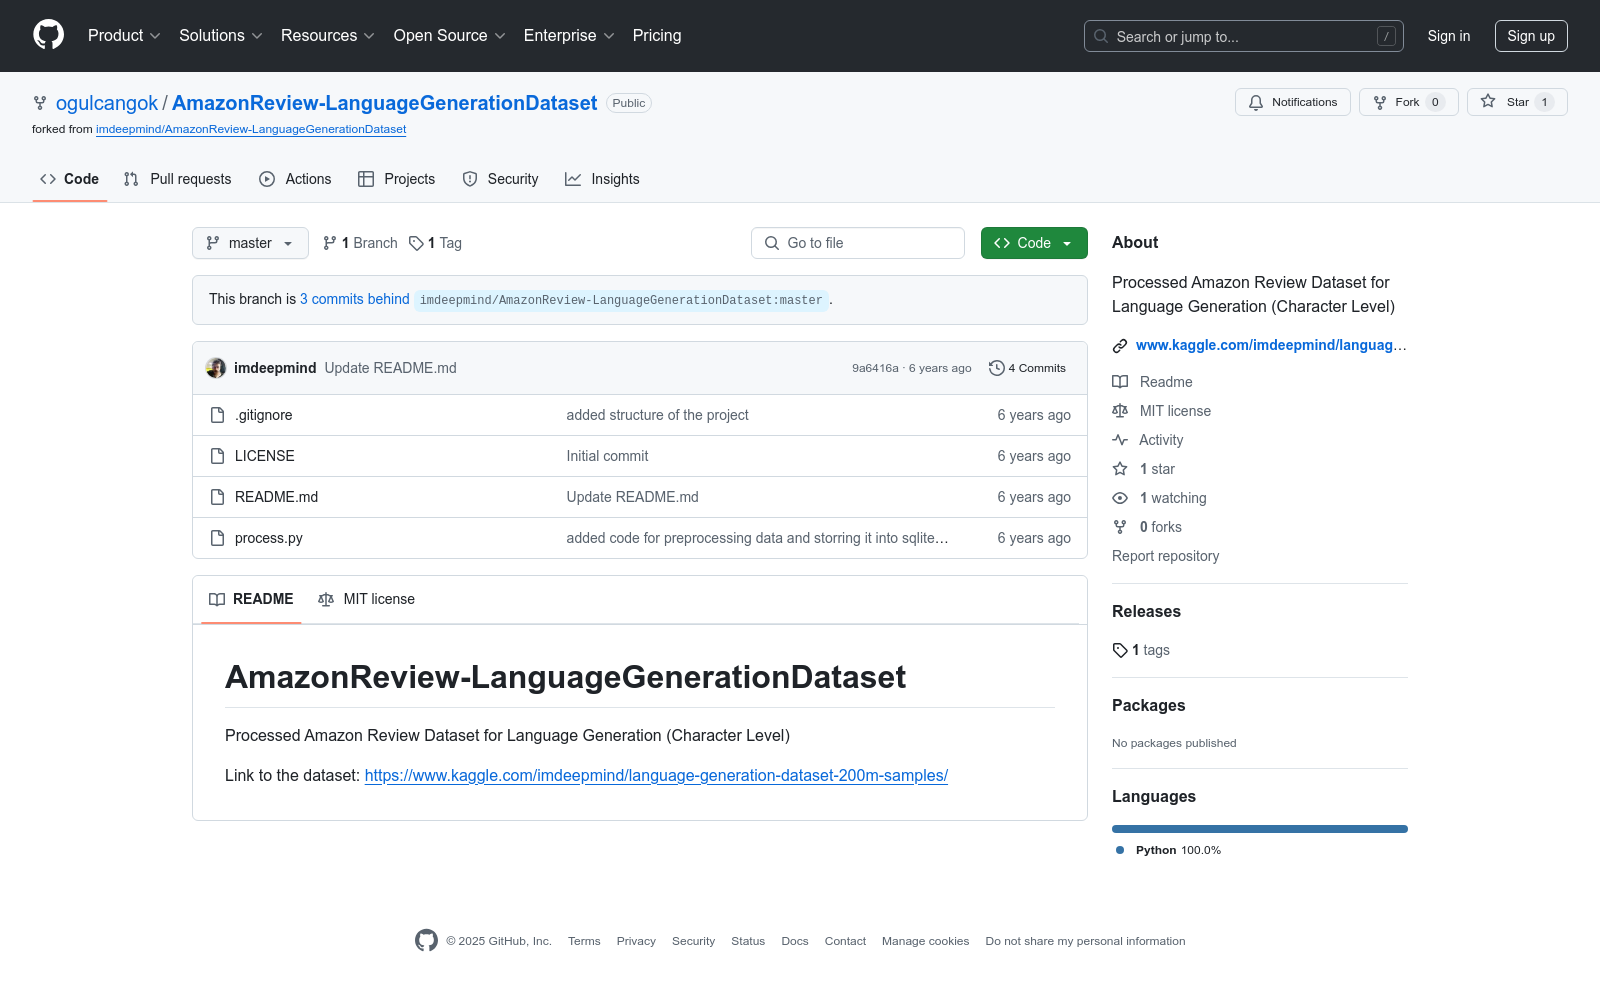Click the Notifications bell button
Image resolution: width=1600 pixels, height=1000 pixels.
(x=1292, y=102)
